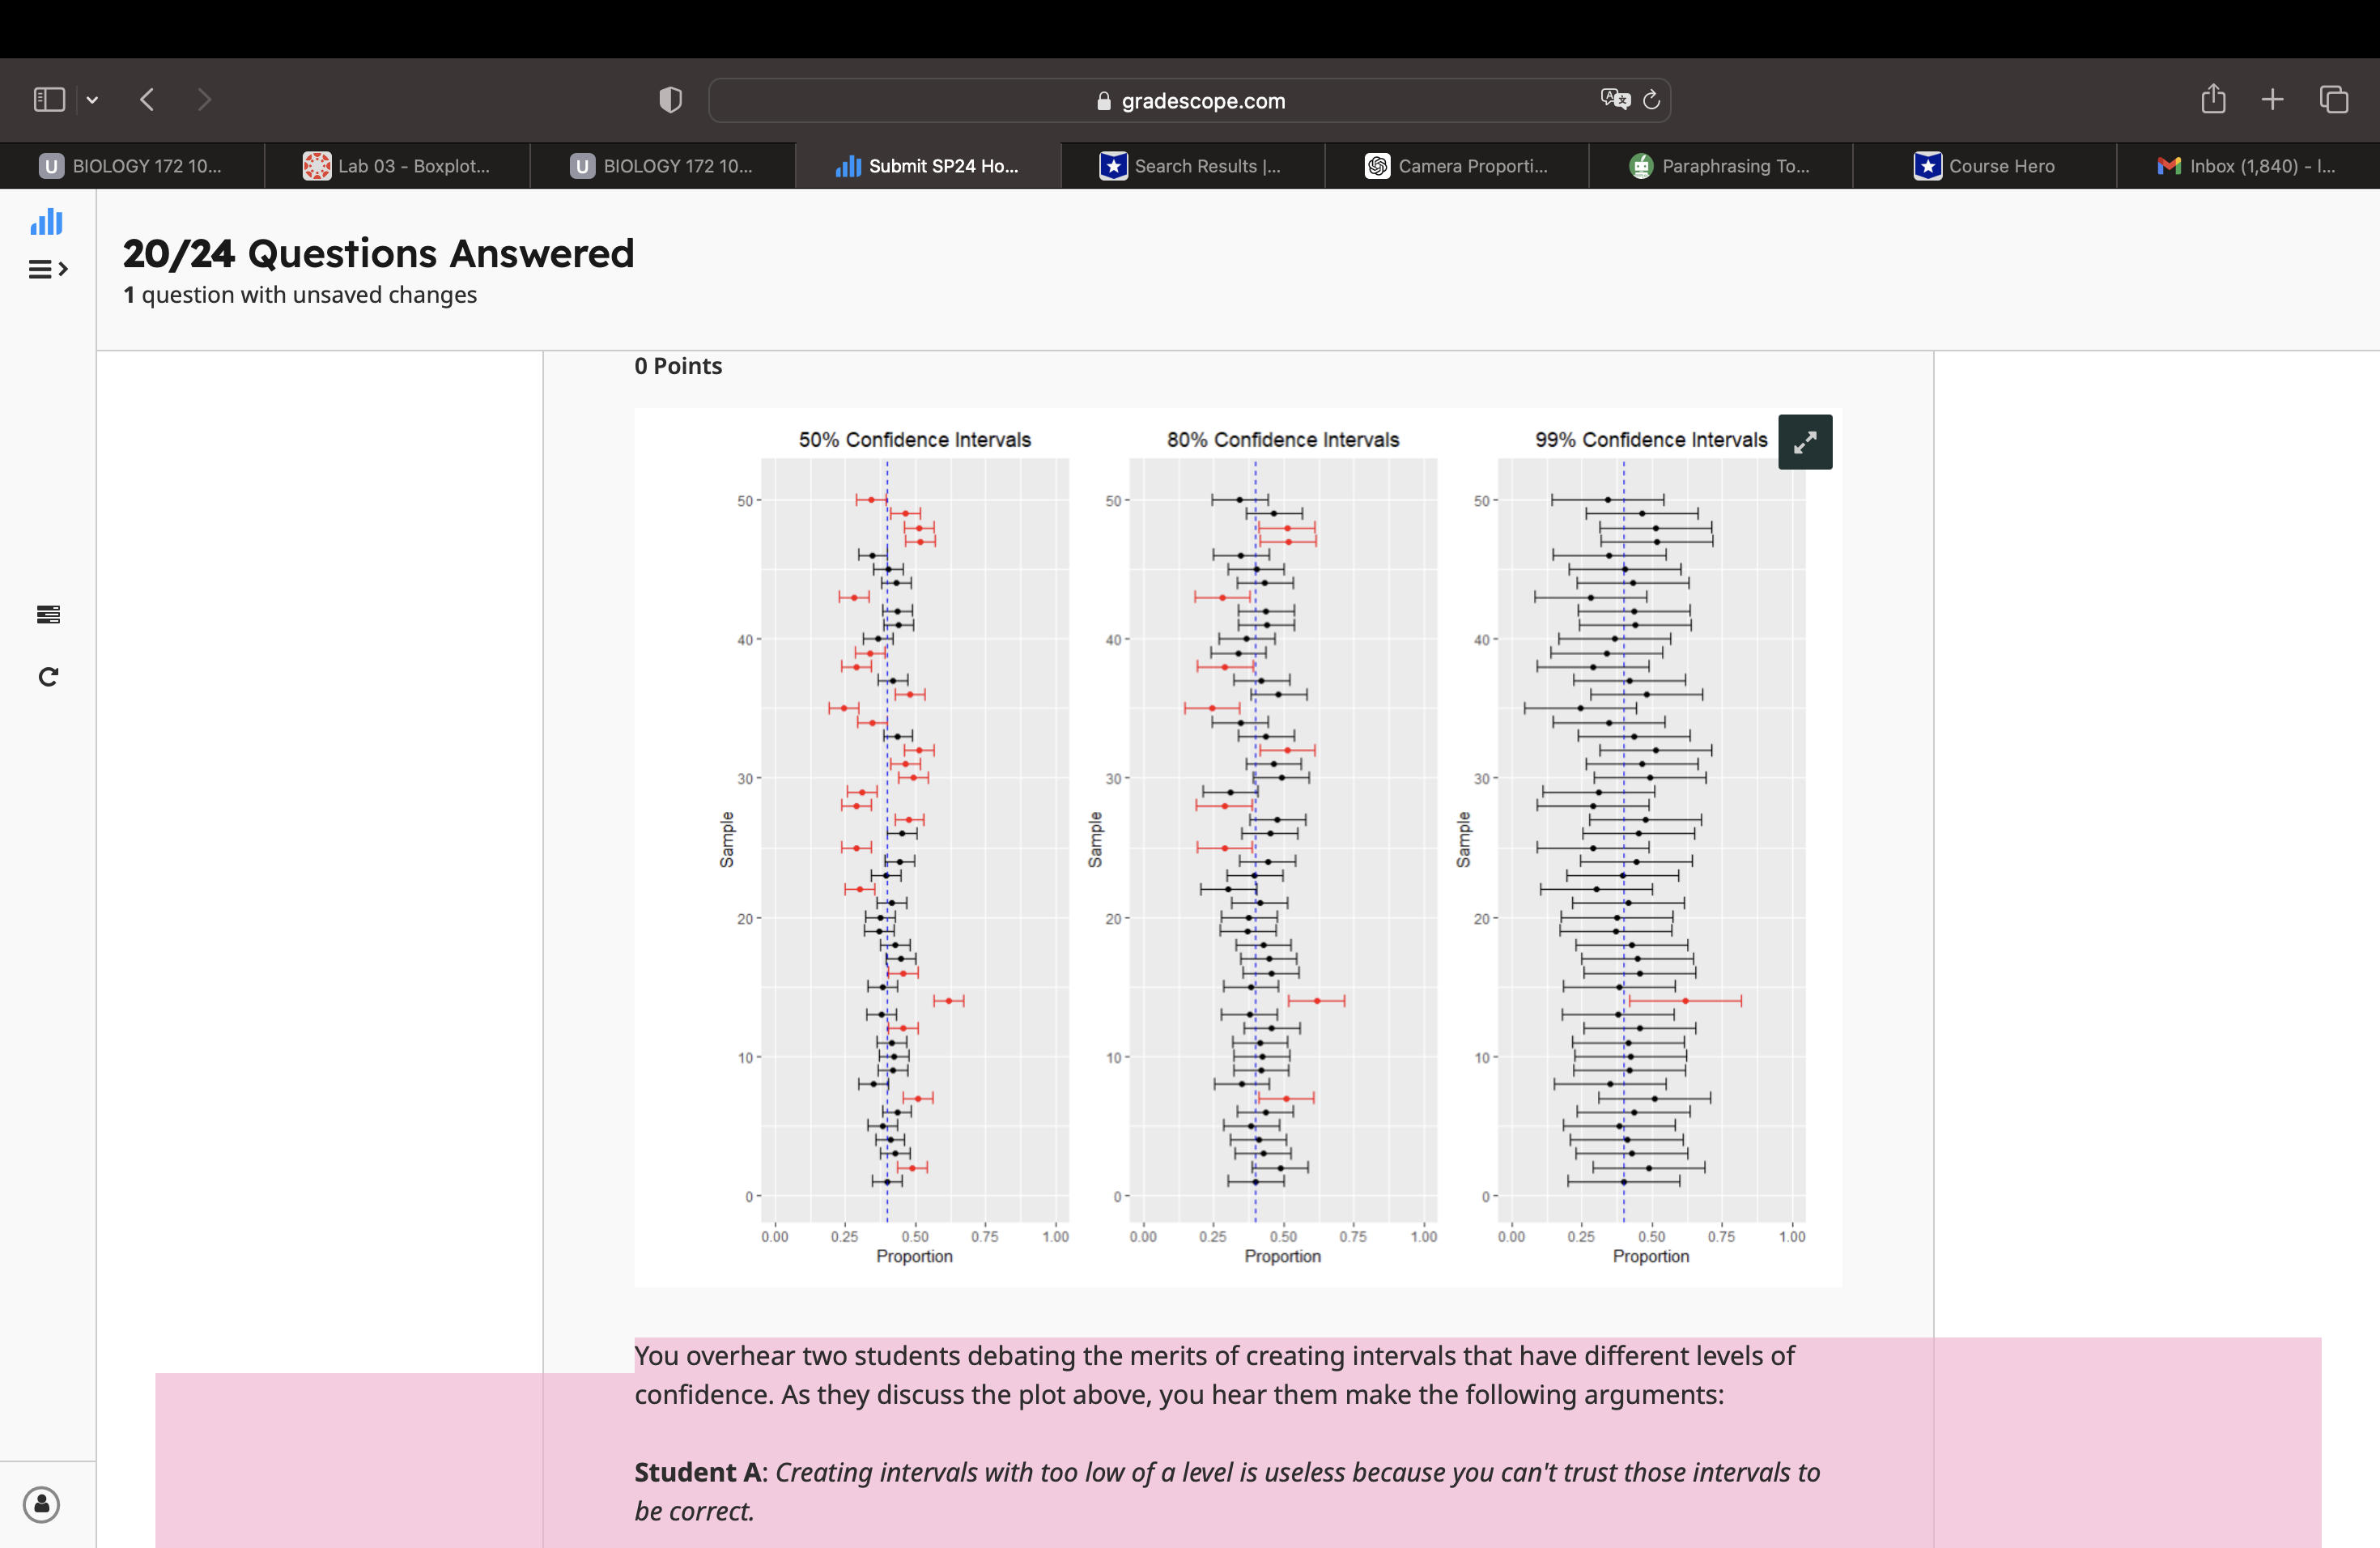Open the account profile icon
The height and width of the screenshot is (1548, 2380).
[42, 1504]
